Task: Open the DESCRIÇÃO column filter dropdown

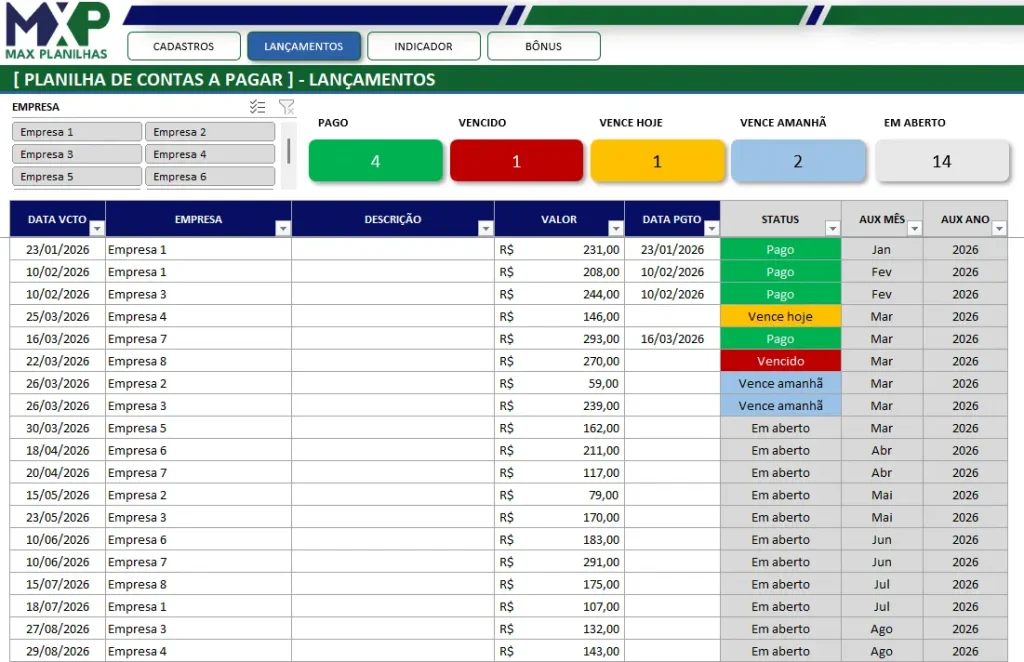Action: click(485, 229)
